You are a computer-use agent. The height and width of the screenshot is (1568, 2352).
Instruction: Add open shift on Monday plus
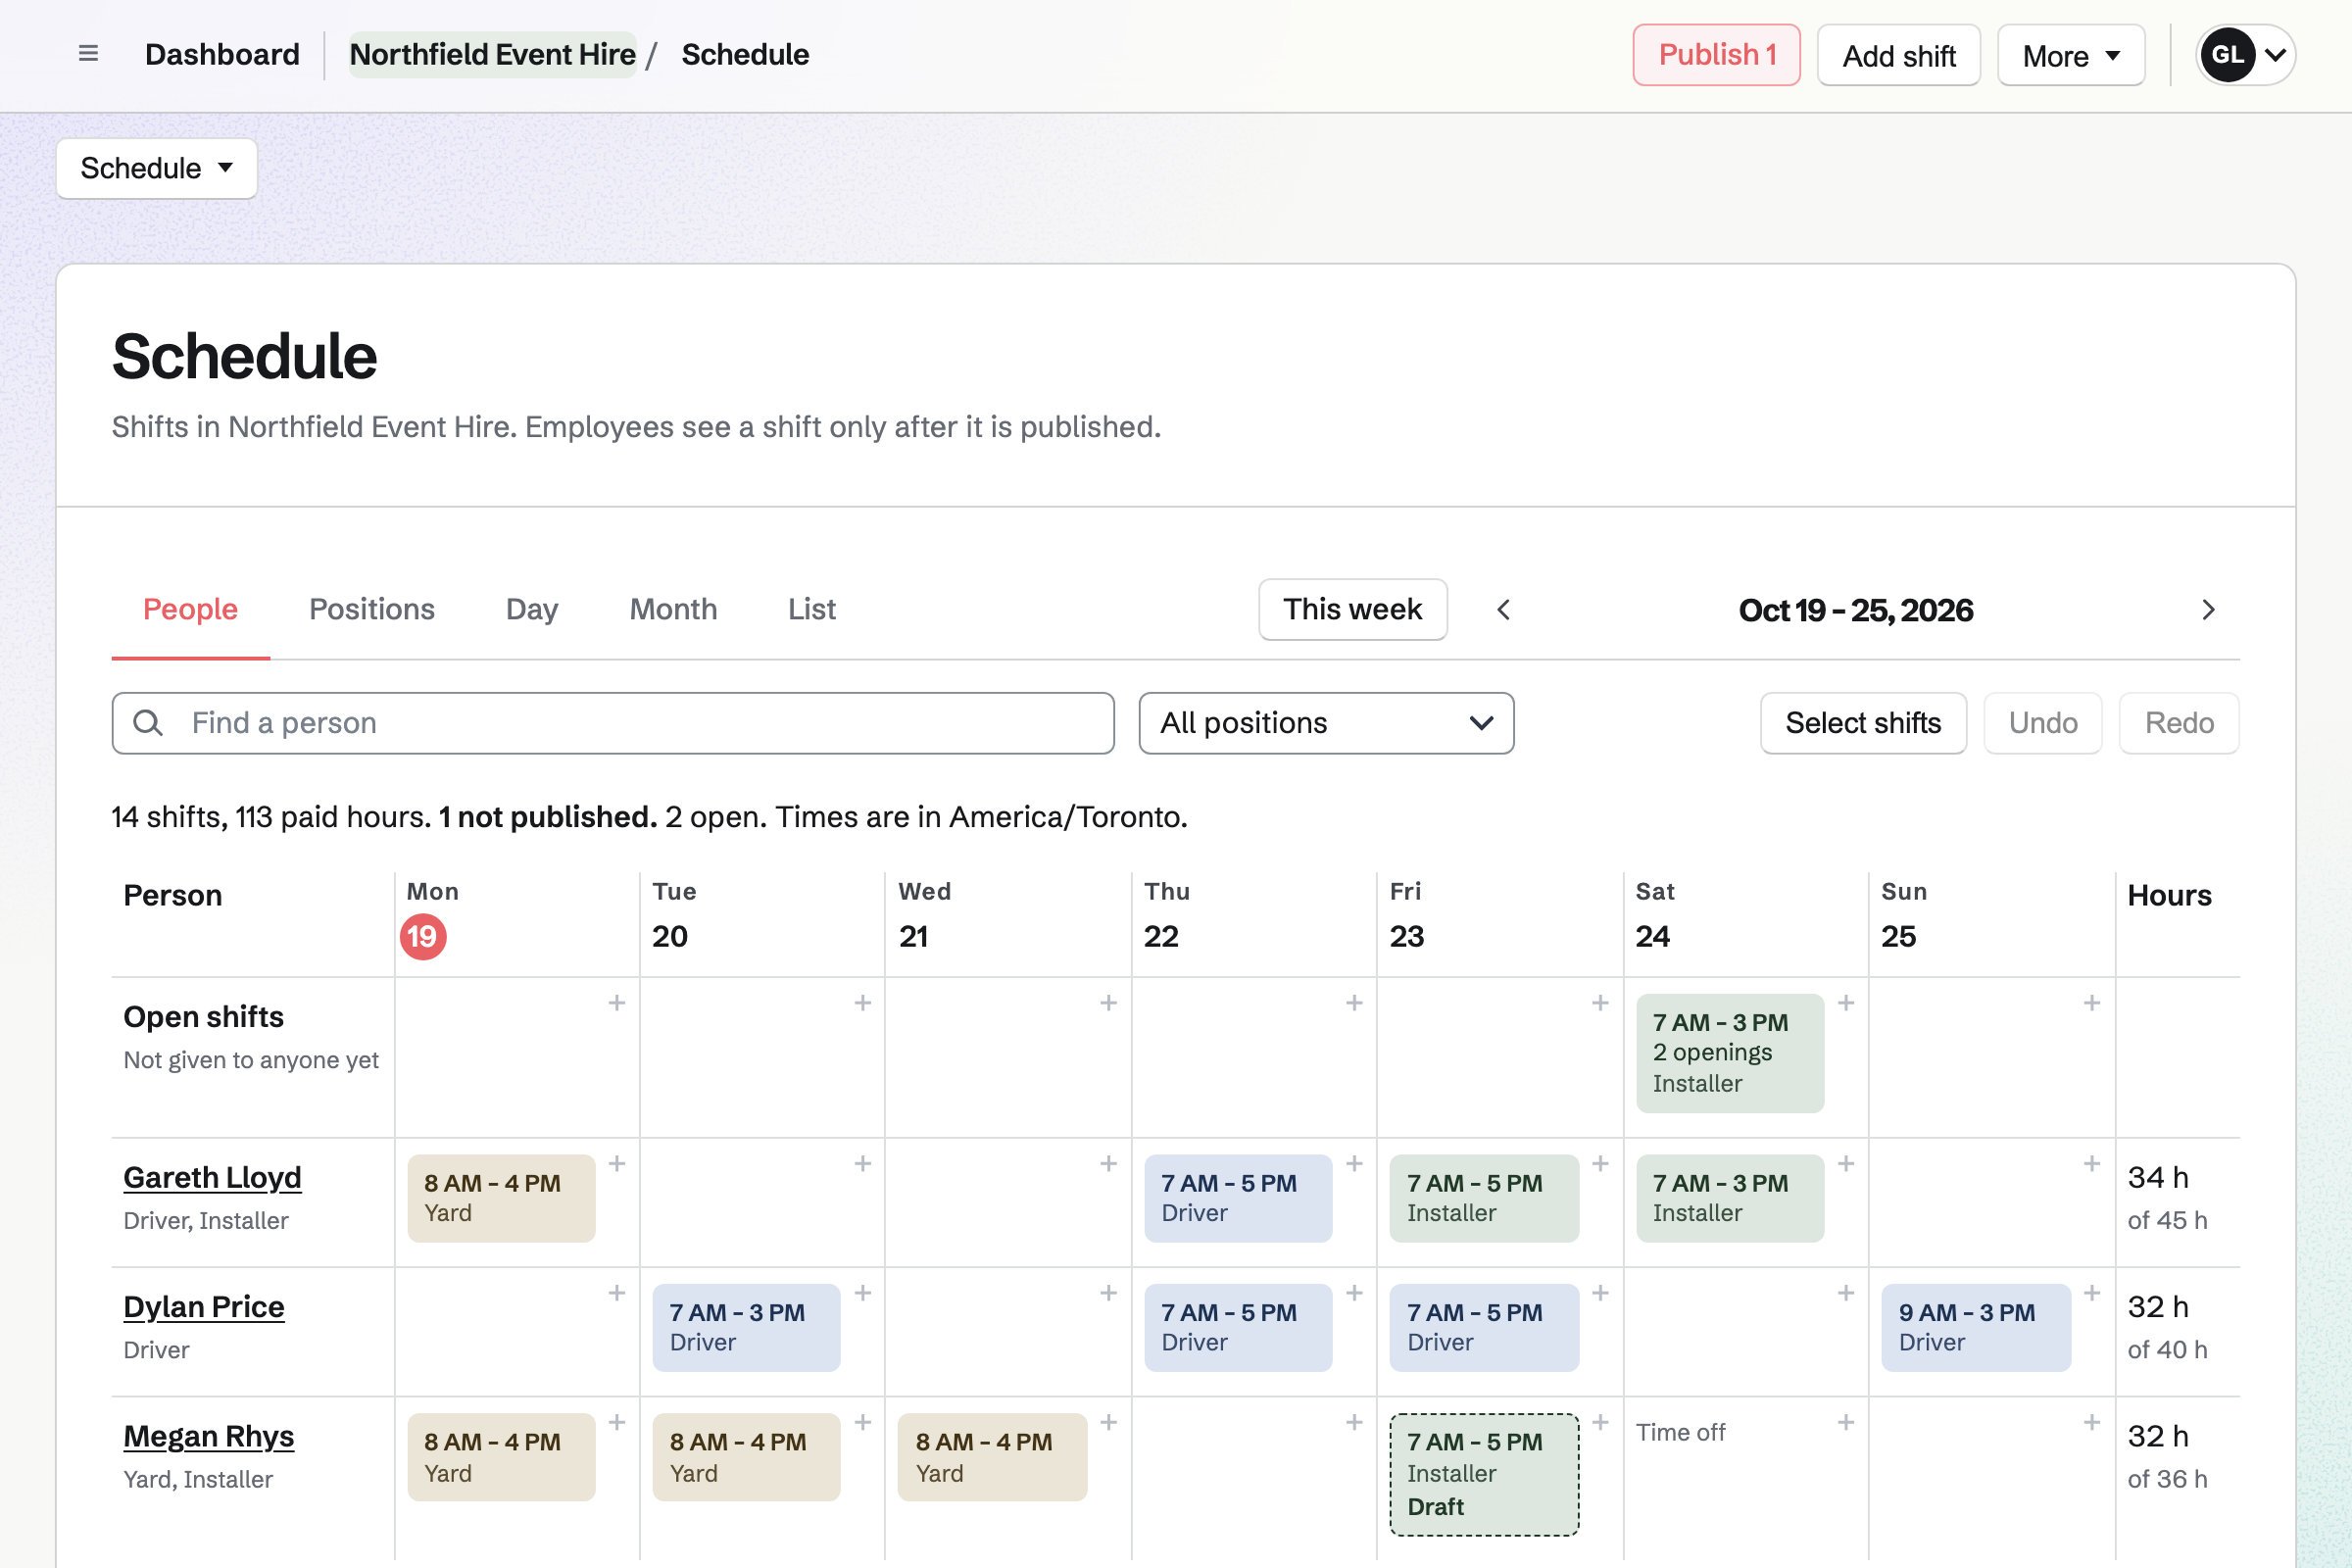pyautogui.click(x=617, y=1003)
